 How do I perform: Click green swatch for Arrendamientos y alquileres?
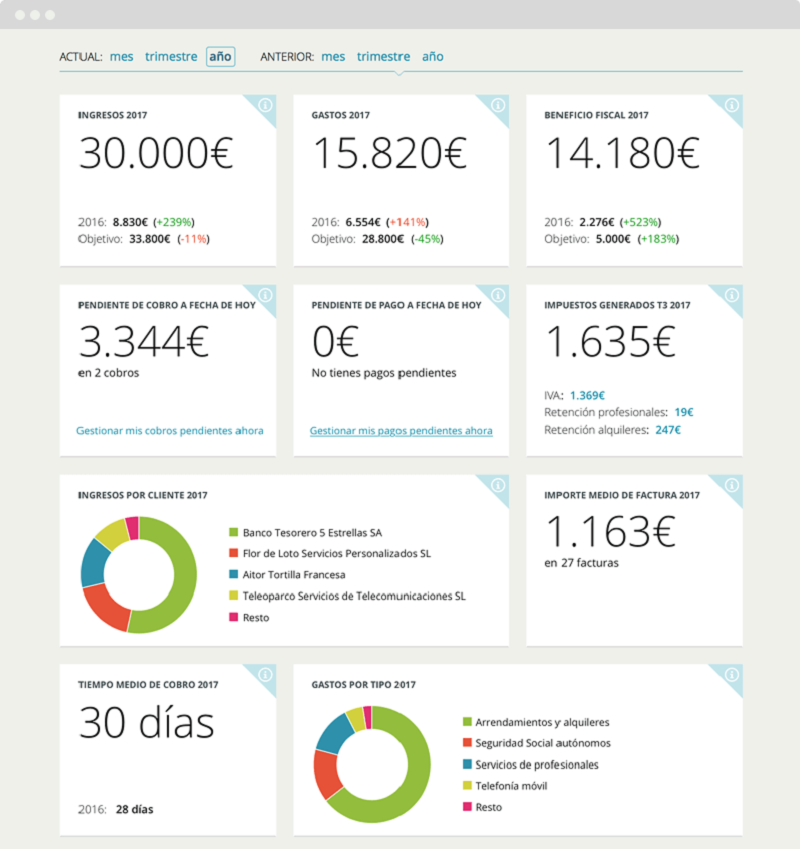(x=467, y=722)
